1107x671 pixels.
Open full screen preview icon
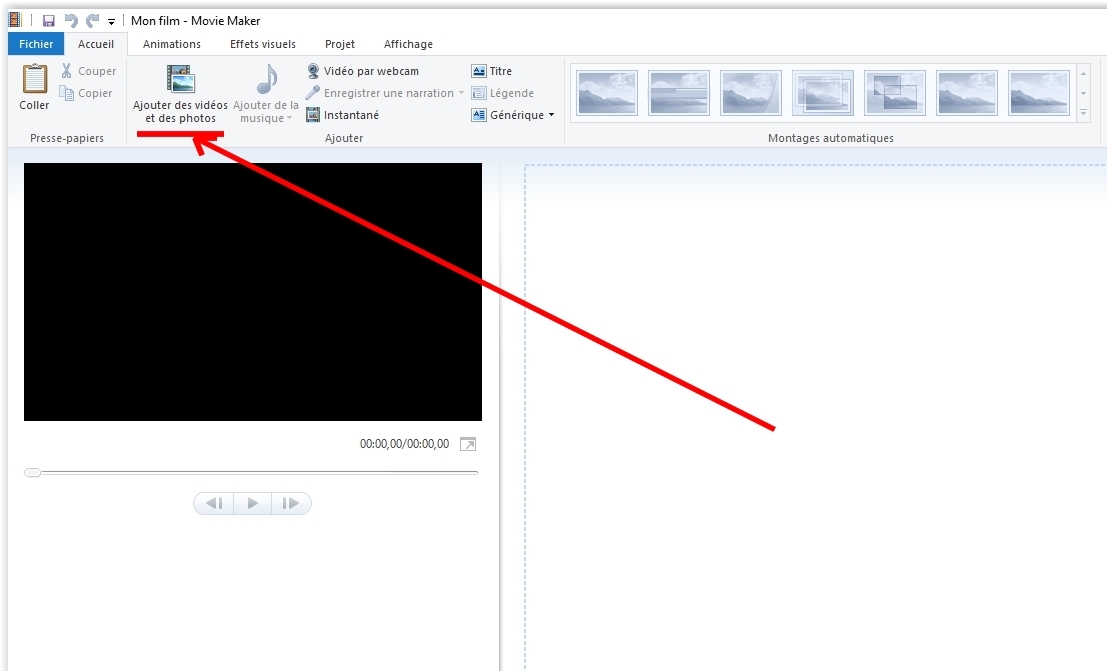tap(468, 444)
